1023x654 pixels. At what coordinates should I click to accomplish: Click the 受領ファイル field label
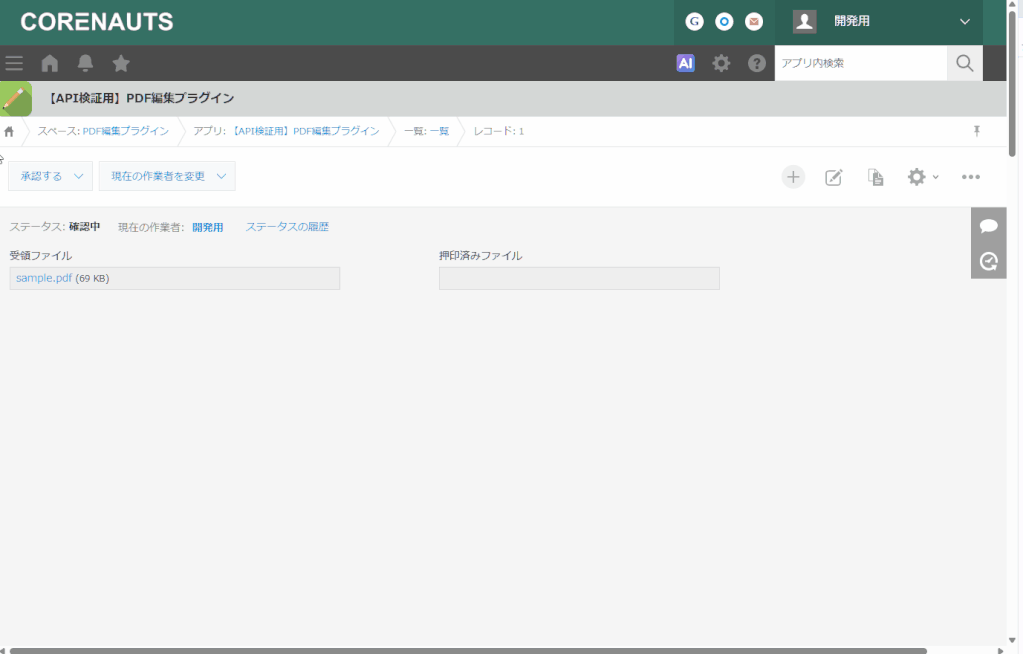pos(40,256)
